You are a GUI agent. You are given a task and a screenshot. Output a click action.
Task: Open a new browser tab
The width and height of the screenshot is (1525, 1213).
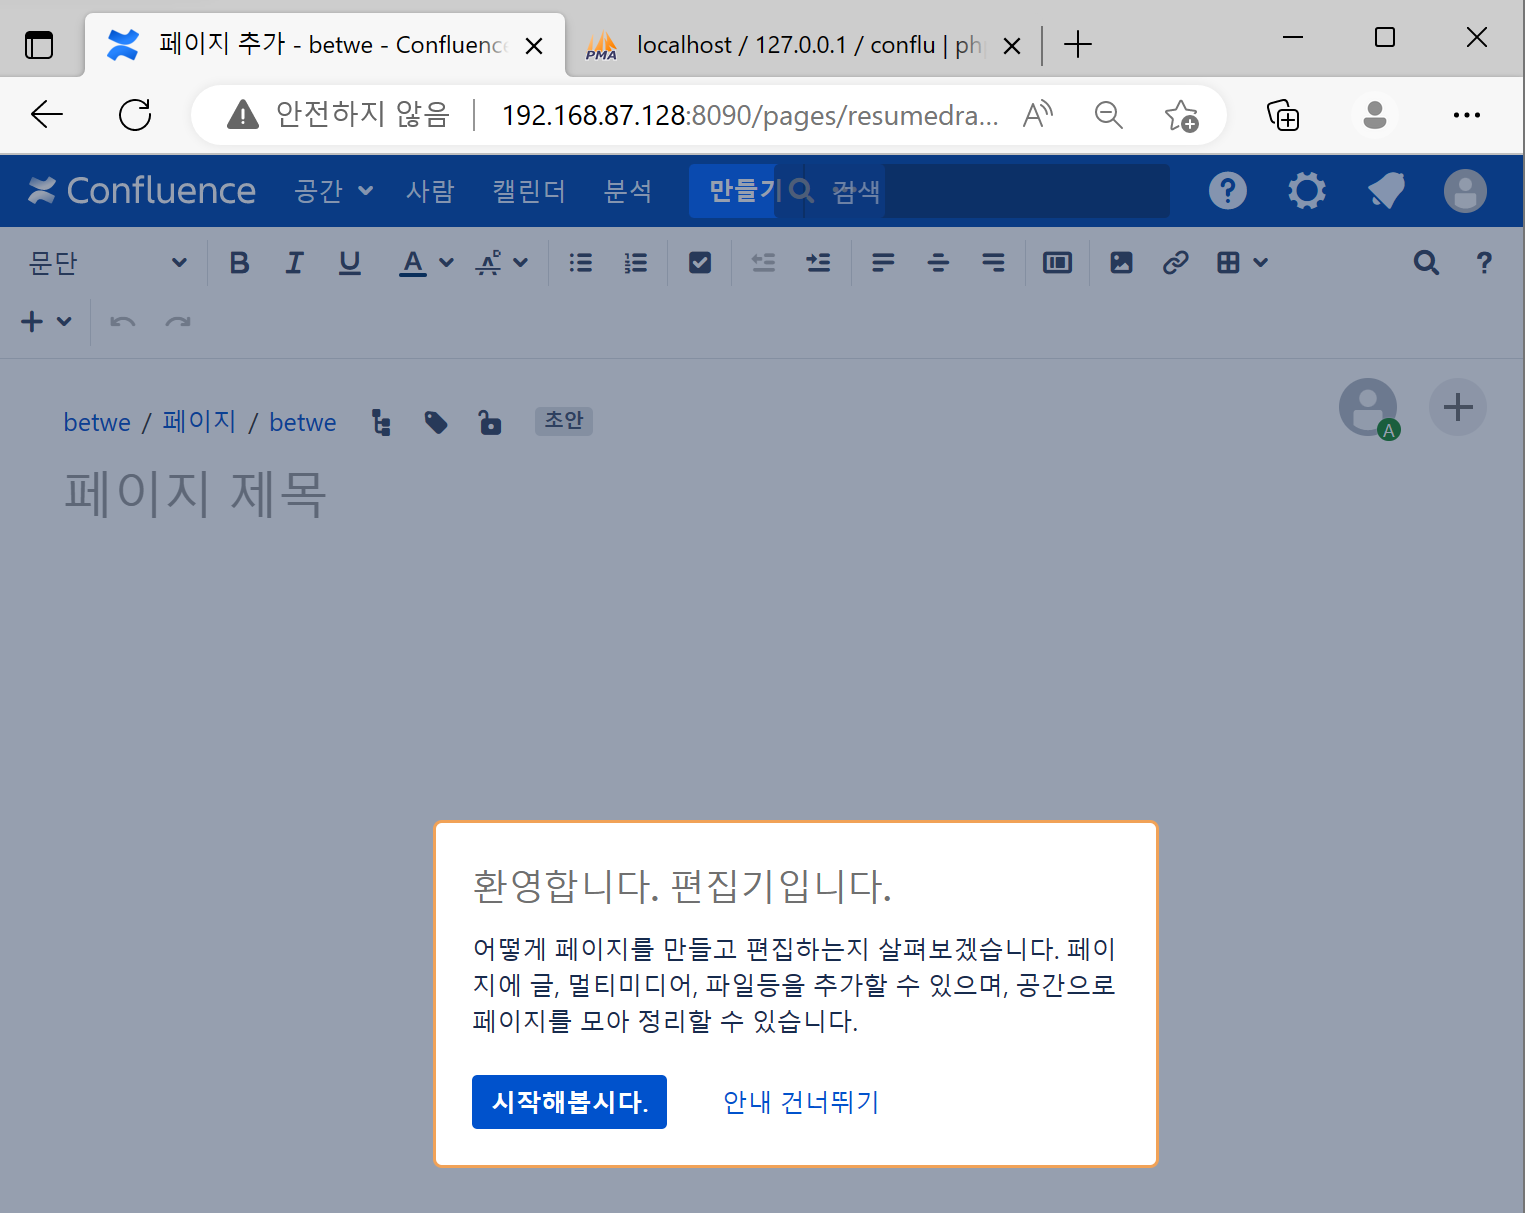(x=1078, y=45)
